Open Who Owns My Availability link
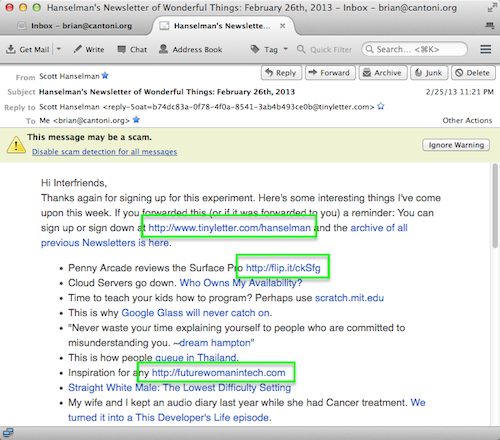This screenshot has width=500, height=440. tap(241, 283)
